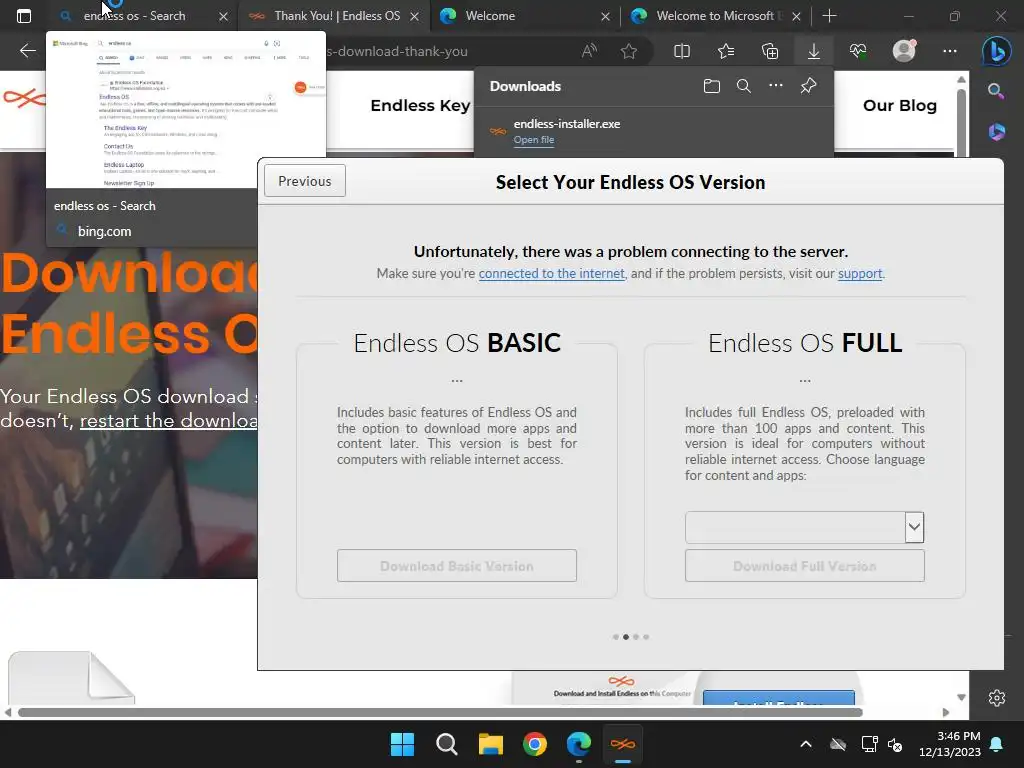Click Download Full Version button
The image size is (1024, 768).
[x=805, y=566]
